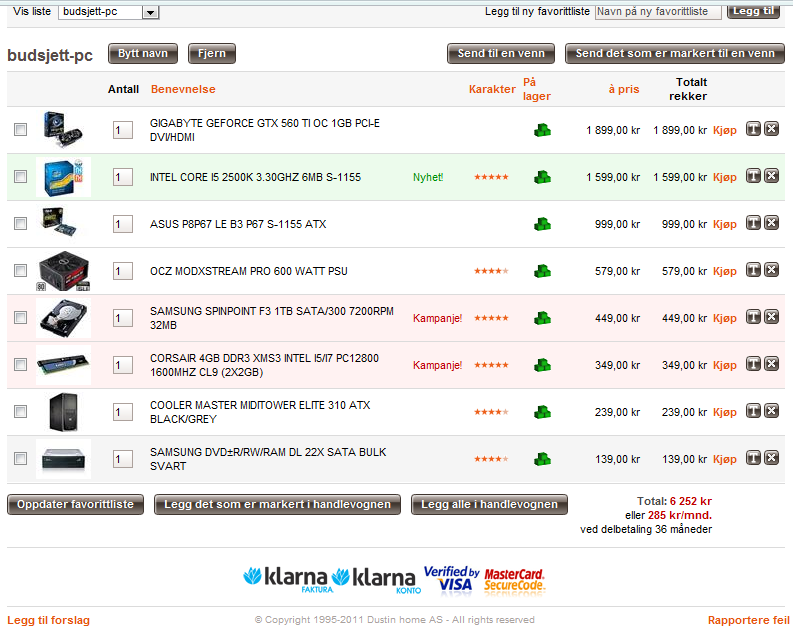Click the Klarna Konto logo
This screenshot has width=793, height=628.
click(377, 580)
